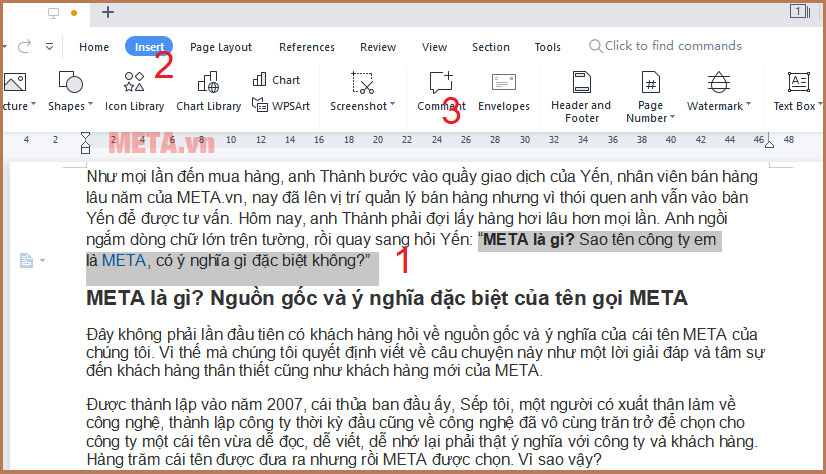The image size is (826, 474).
Task: Click the monitor icon in tab bar
Action: click(x=53, y=13)
